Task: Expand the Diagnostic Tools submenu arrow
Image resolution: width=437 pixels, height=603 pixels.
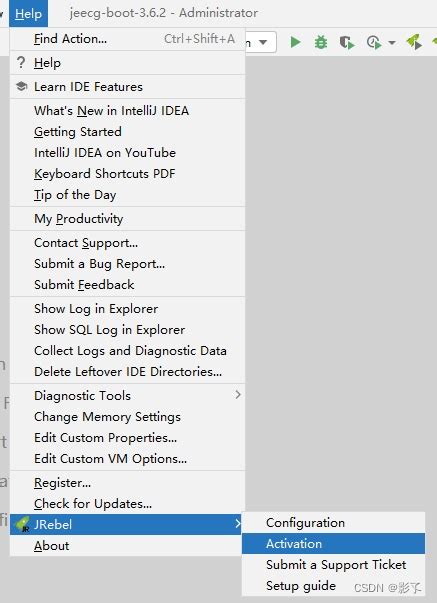Action: click(x=238, y=395)
